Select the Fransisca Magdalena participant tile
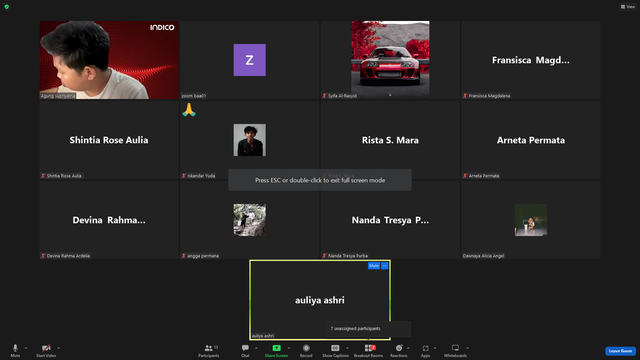Viewport: 640px width, 360px height. click(531, 60)
